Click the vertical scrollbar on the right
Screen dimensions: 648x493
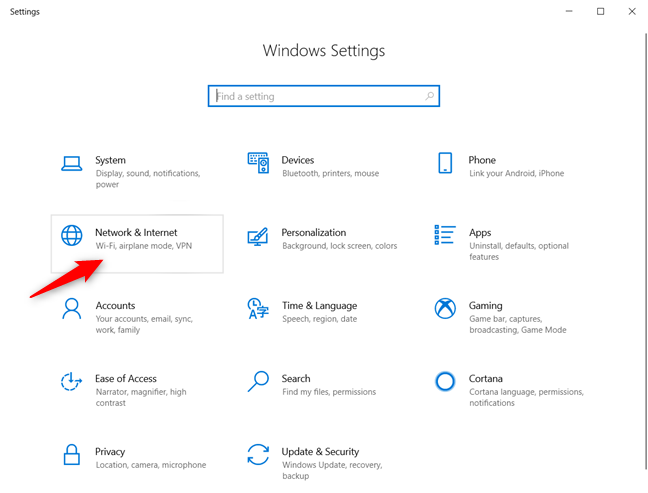pos(646,251)
